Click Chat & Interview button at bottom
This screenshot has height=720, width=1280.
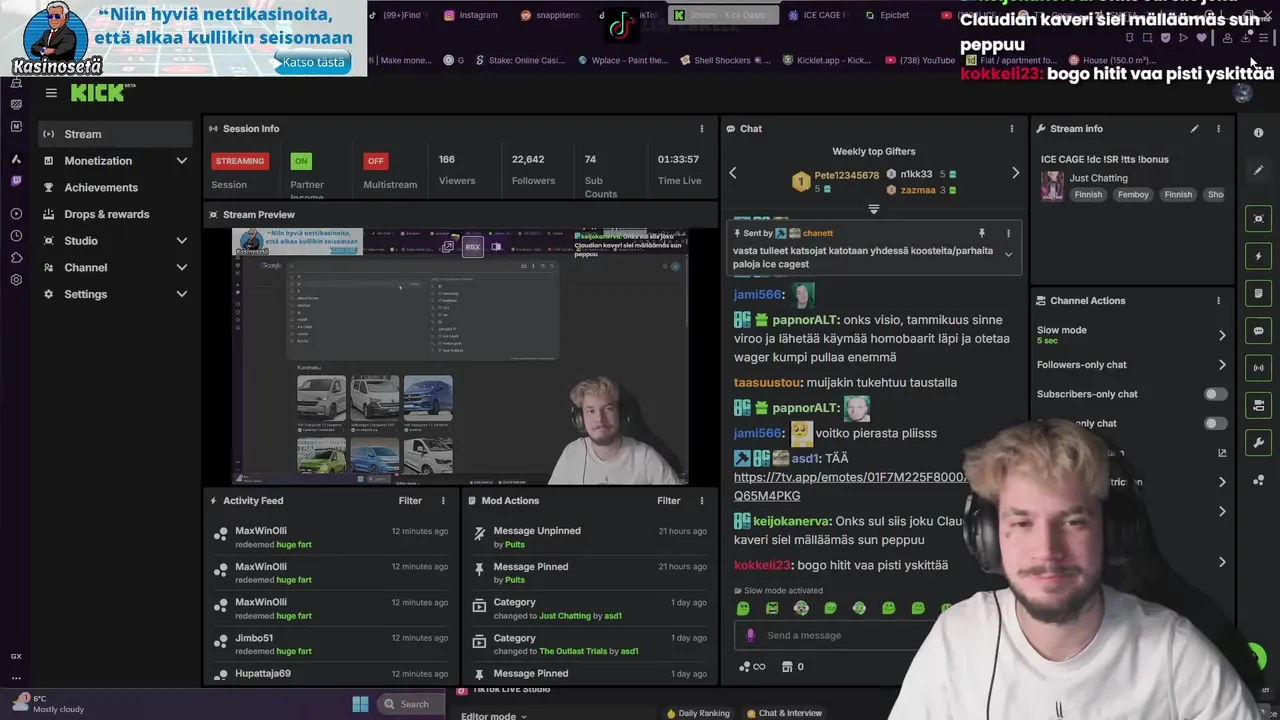[783, 713]
